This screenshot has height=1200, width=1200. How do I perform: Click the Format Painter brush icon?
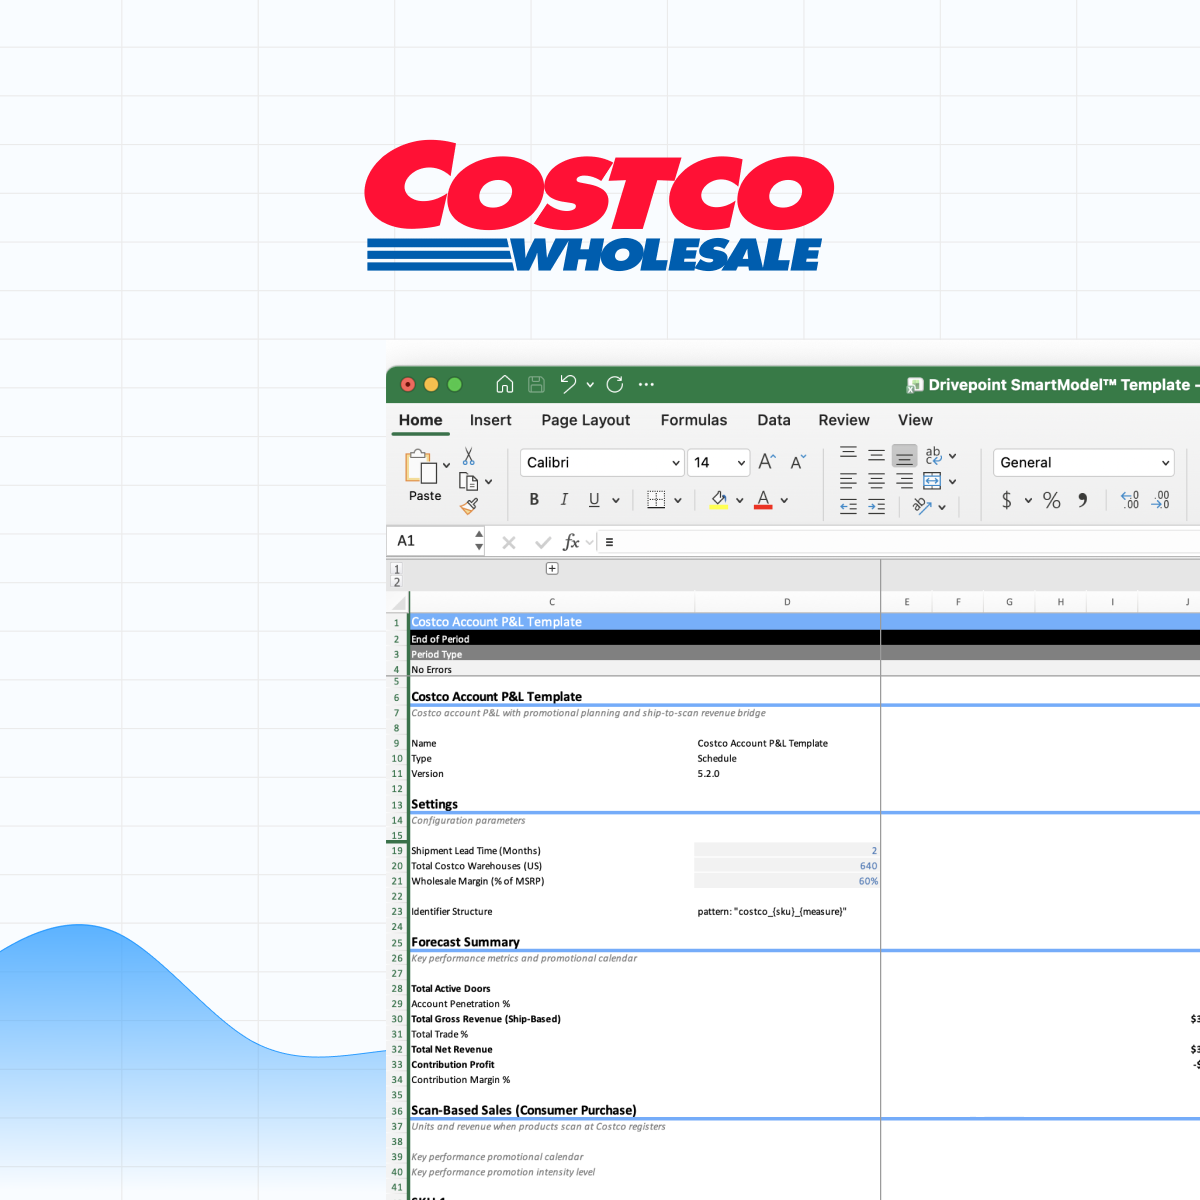click(x=469, y=506)
